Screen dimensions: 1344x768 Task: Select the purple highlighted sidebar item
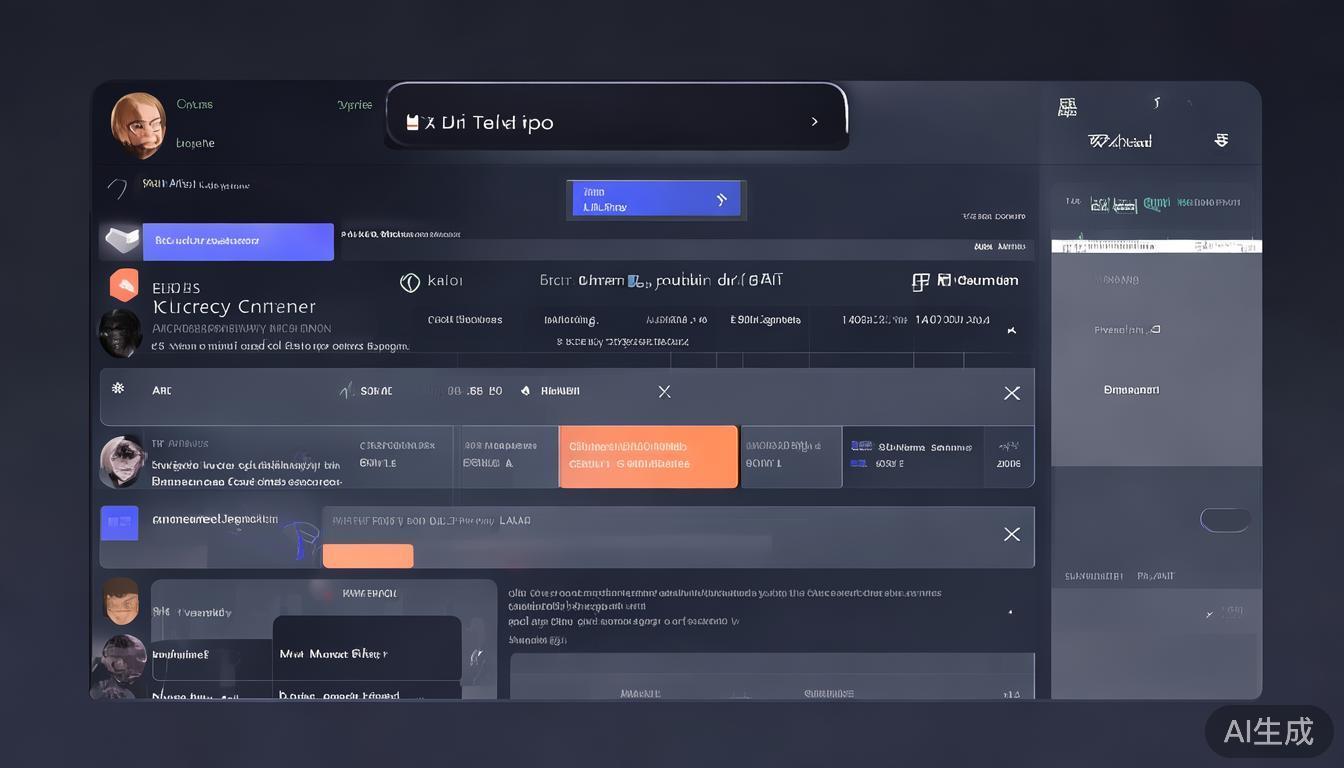coord(238,241)
